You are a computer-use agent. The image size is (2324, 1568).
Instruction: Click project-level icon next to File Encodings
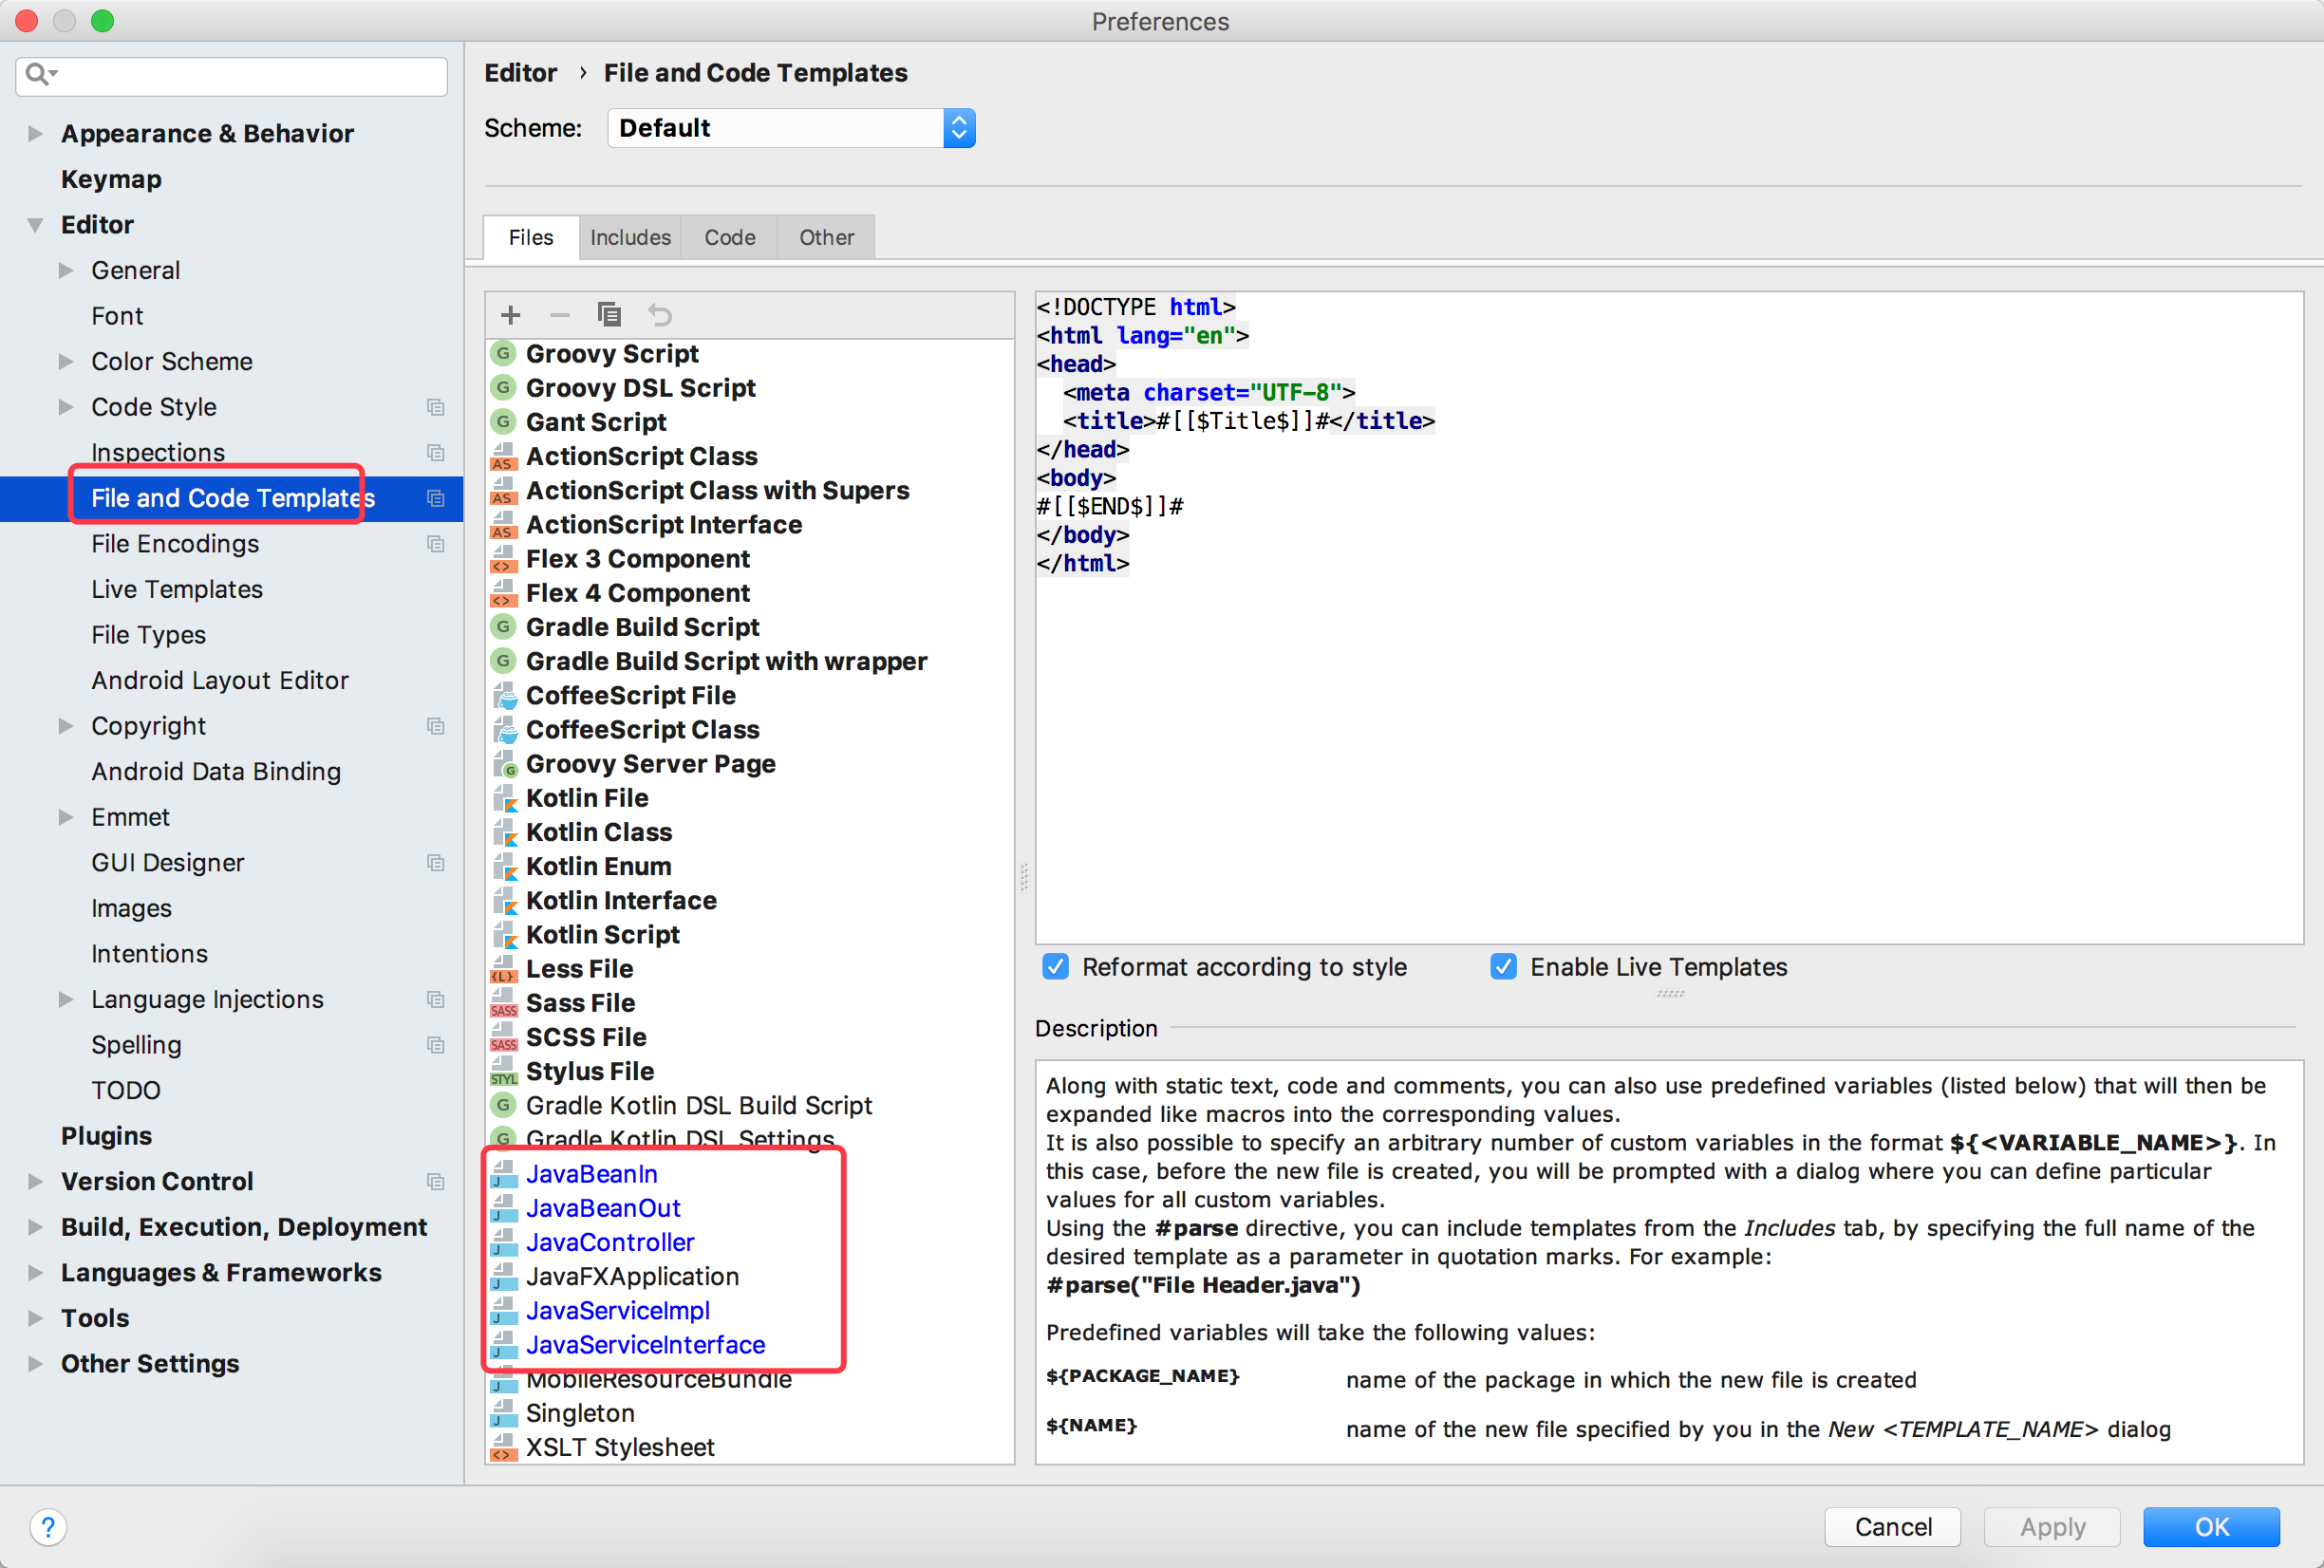click(x=435, y=544)
